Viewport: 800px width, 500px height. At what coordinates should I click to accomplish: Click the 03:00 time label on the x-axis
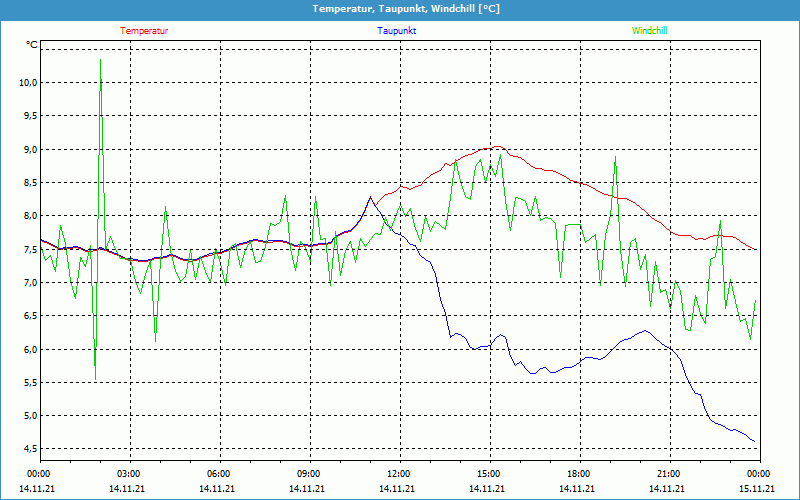click(128, 474)
